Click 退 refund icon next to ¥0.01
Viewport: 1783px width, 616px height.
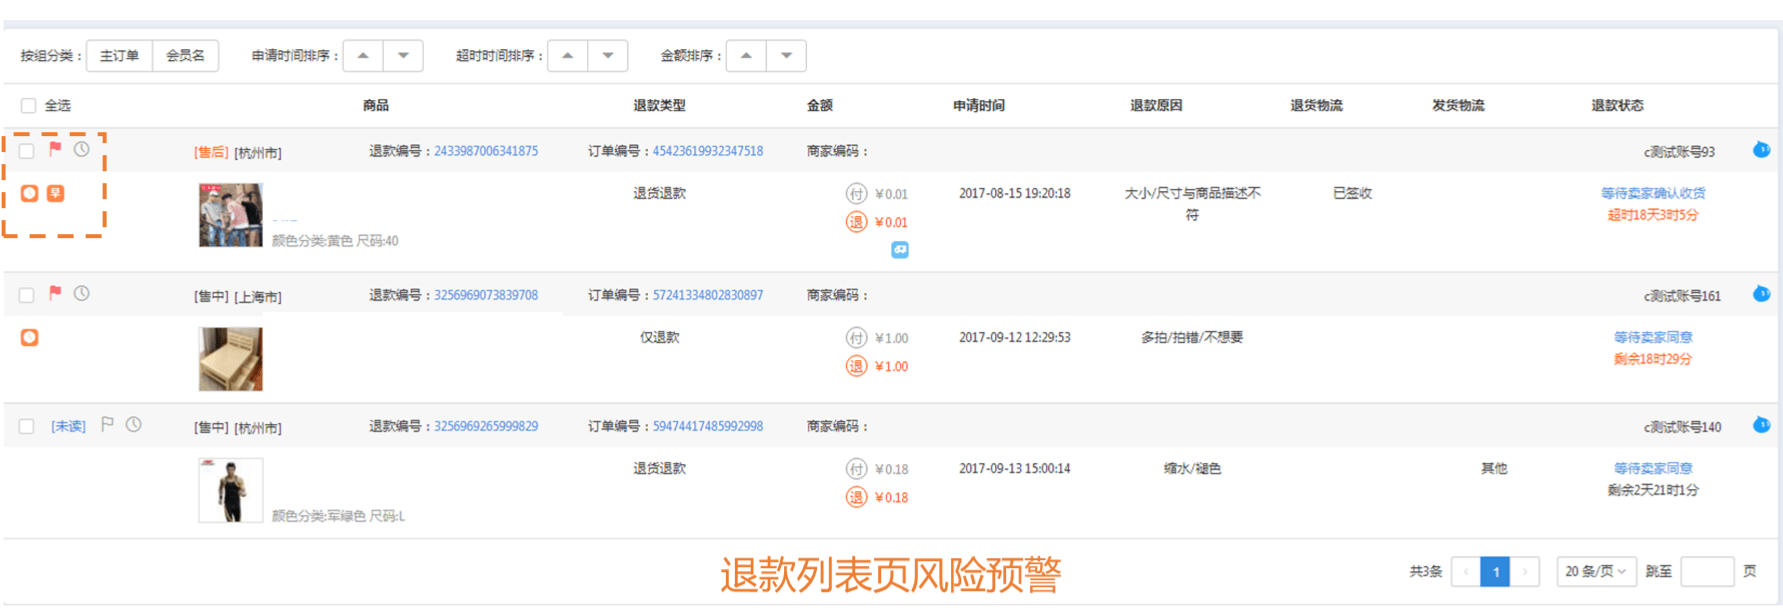(856, 222)
